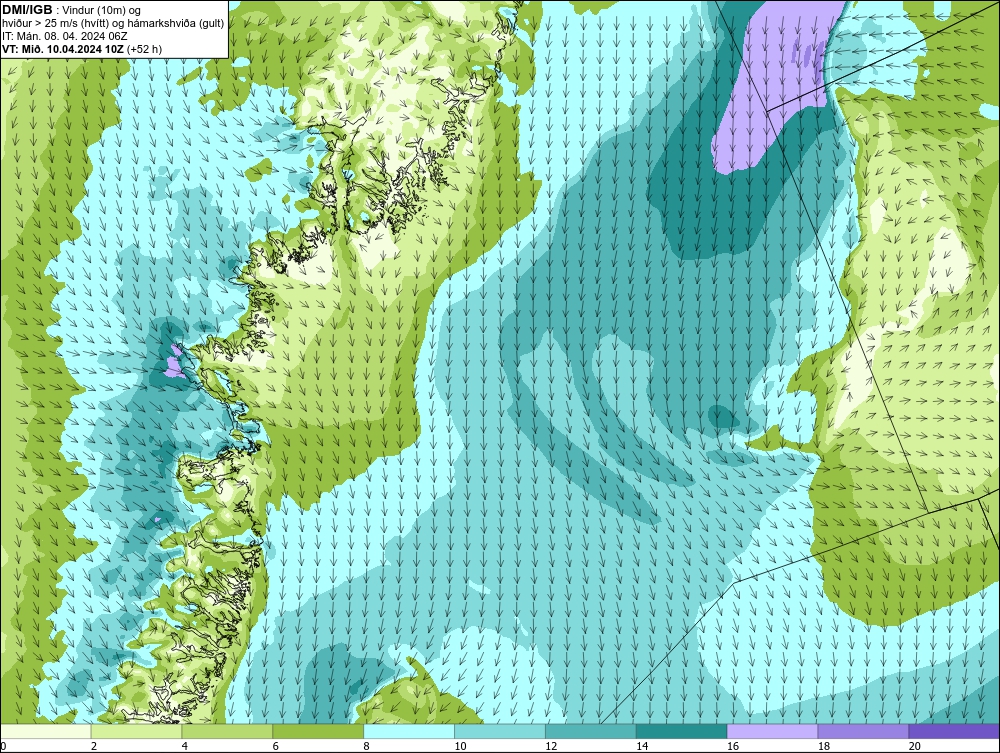
Task: Click the legend scale label "0"
Action: tap(3, 746)
